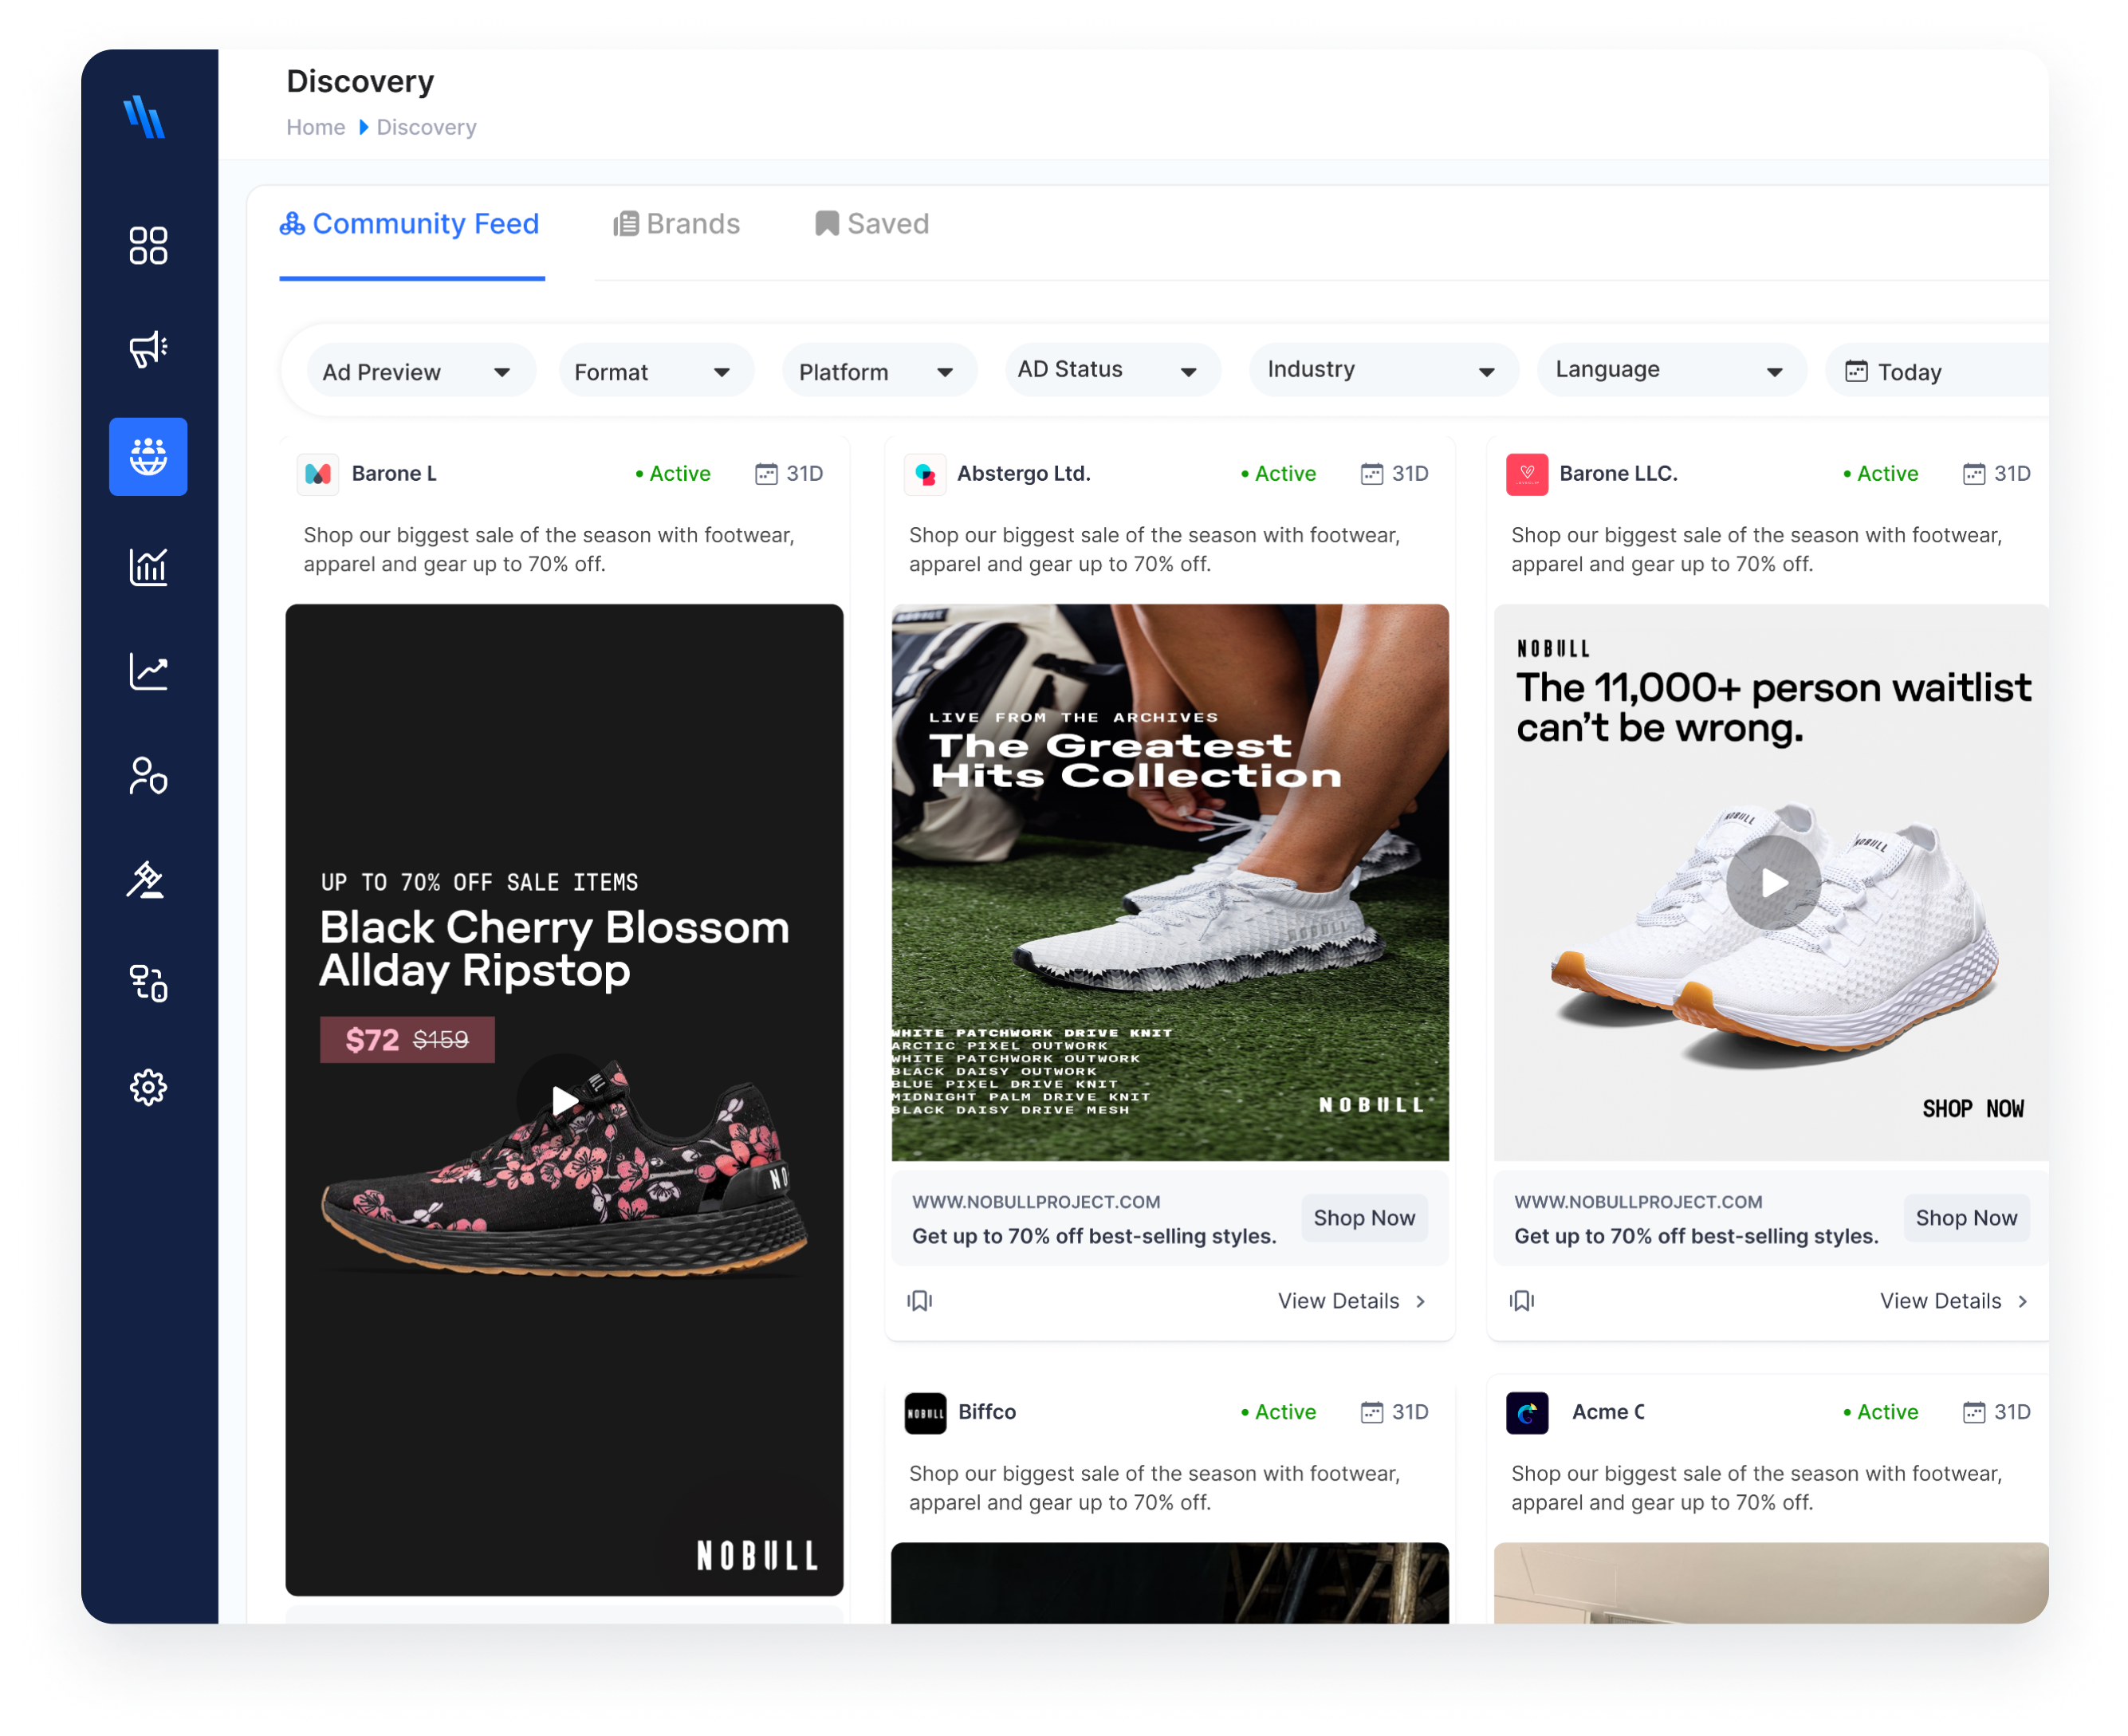Click the Discovery breadcrumb link
The height and width of the screenshot is (1736, 2128).
pyautogui.click(x=426, y=127)
